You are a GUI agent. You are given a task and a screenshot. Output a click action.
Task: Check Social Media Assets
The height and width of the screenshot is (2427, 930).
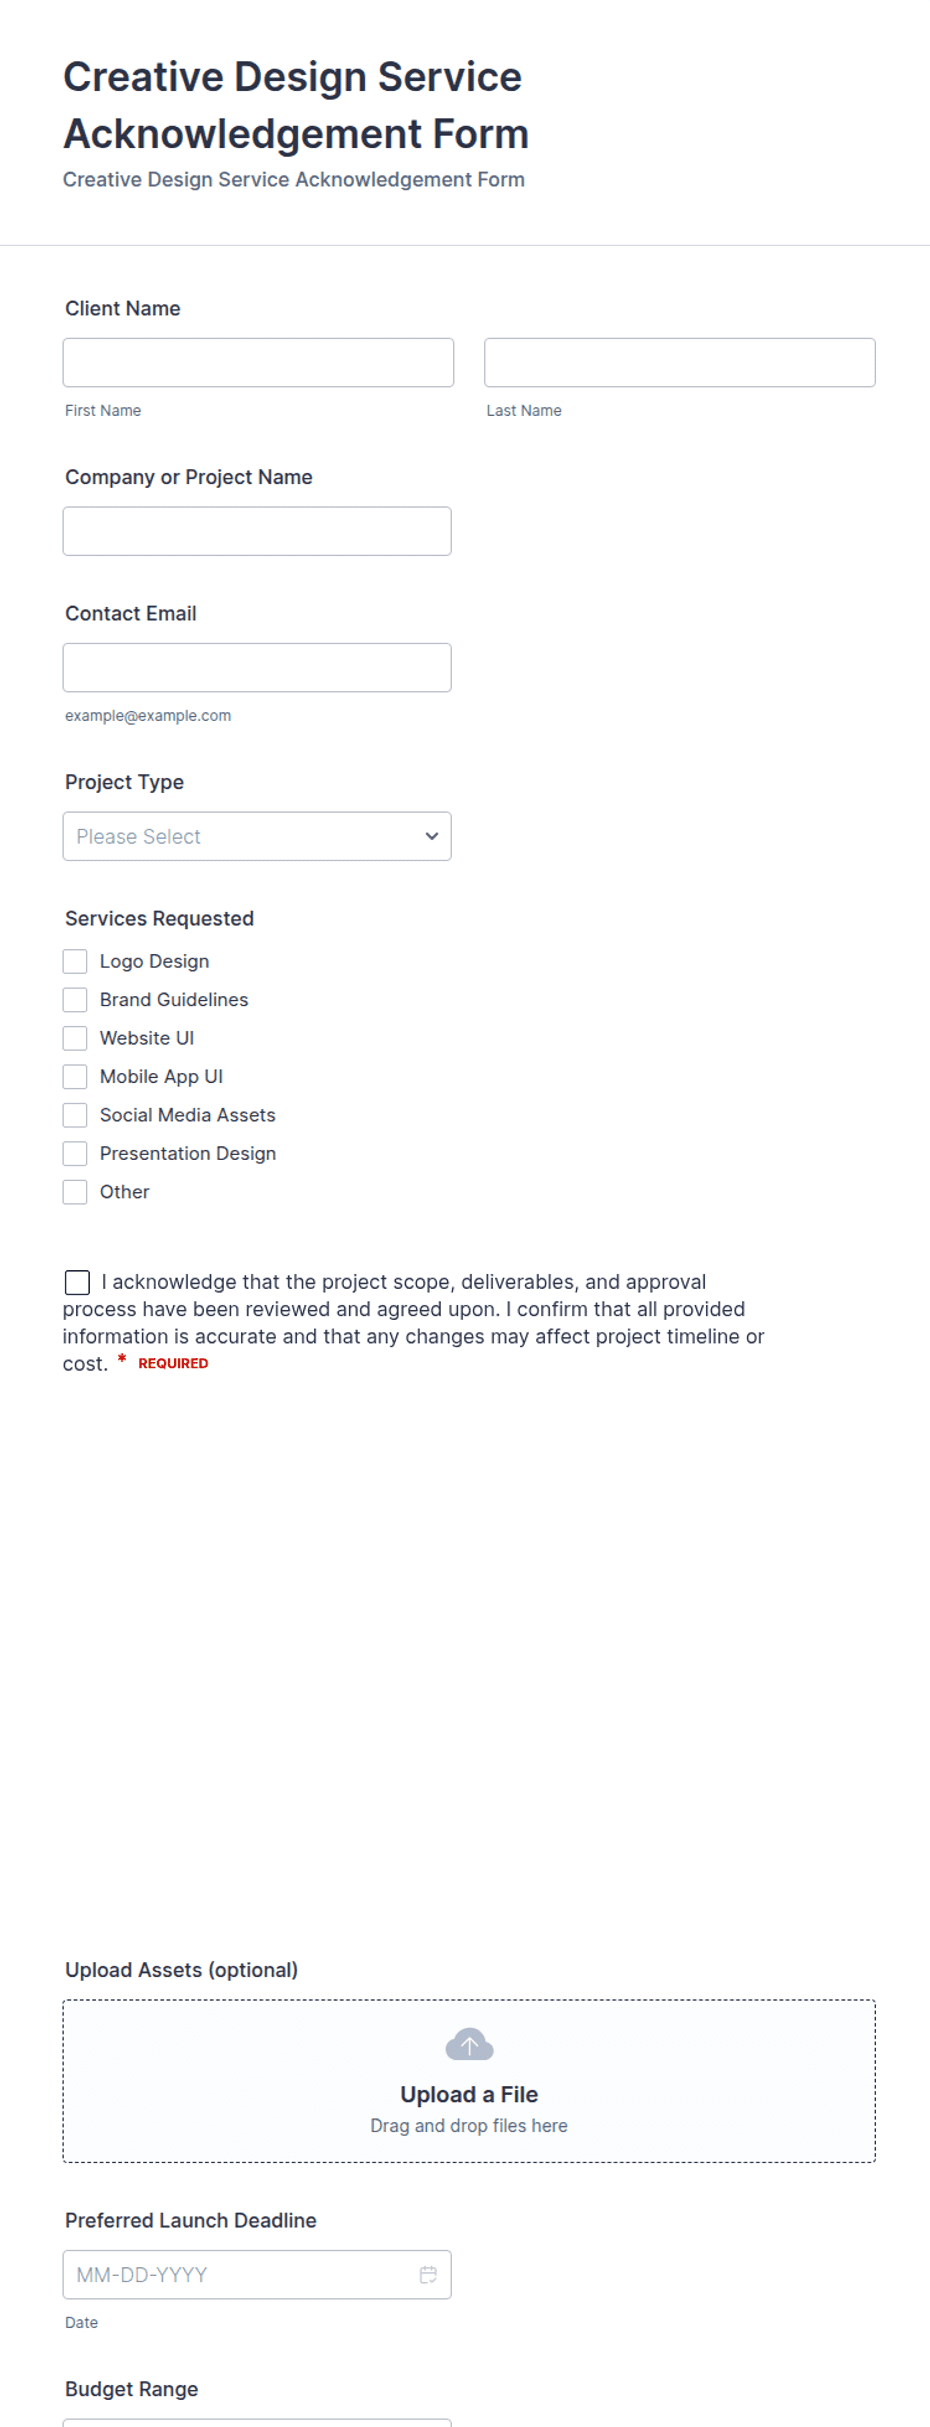pyautogui.click(x=75, y=1115)
